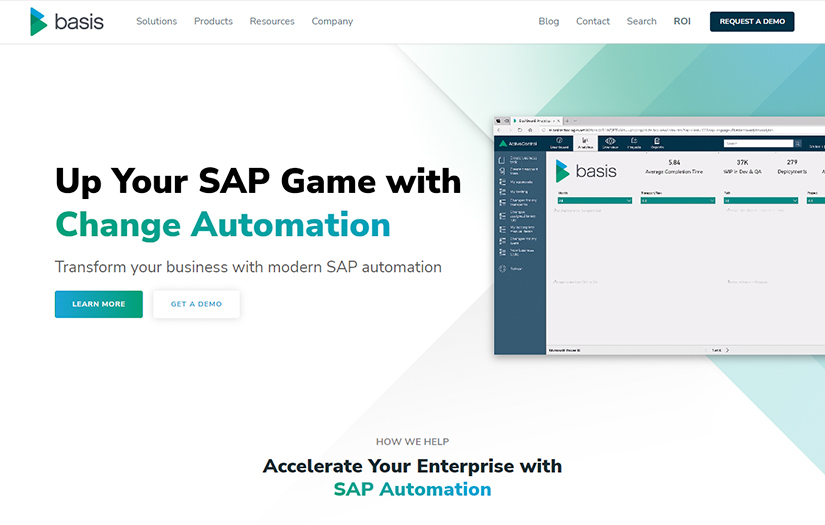Screen dimensions: 825x525
Task: Click the dashboard search input field
Action: 758,143
